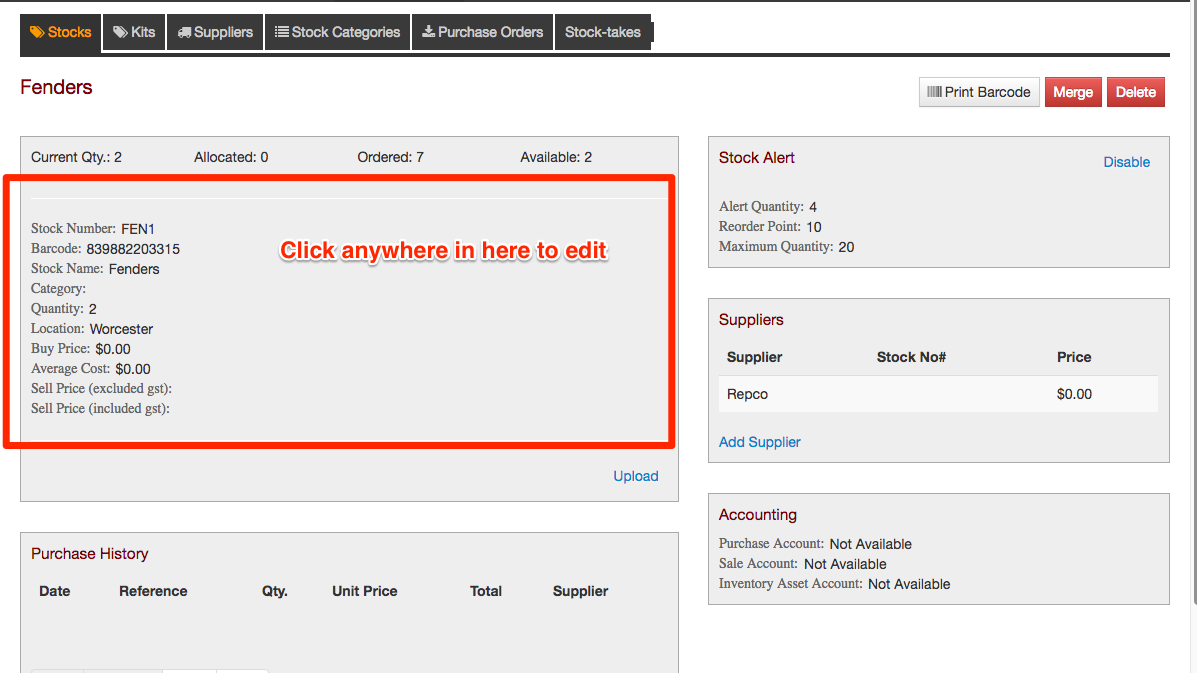This screenshot has width=1197, height=673.
Task: Click the Supplier column header in Purchase History
Action: point(580,591)
